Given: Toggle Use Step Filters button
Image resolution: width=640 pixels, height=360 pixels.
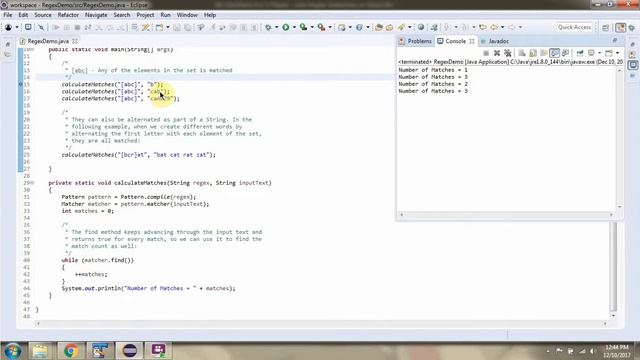Looking at the screenshot, I should tap(146, 27).
